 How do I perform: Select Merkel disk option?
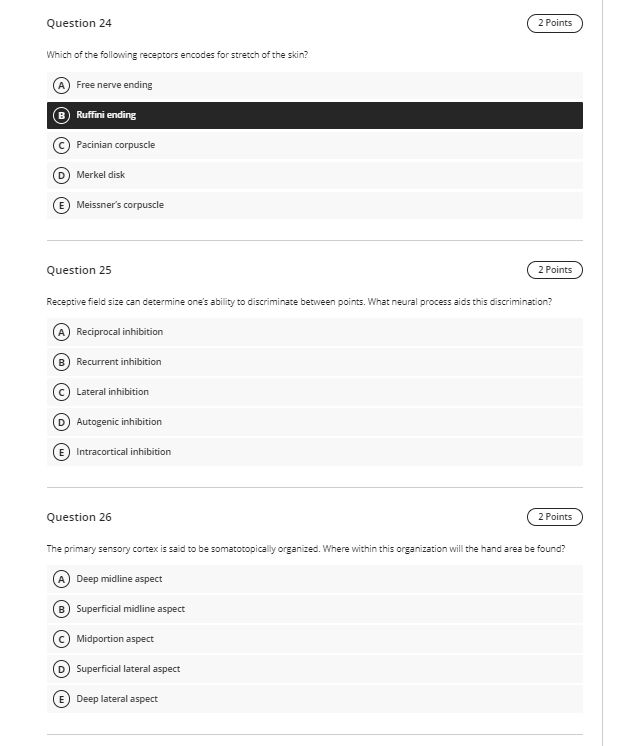coord(314,175)
